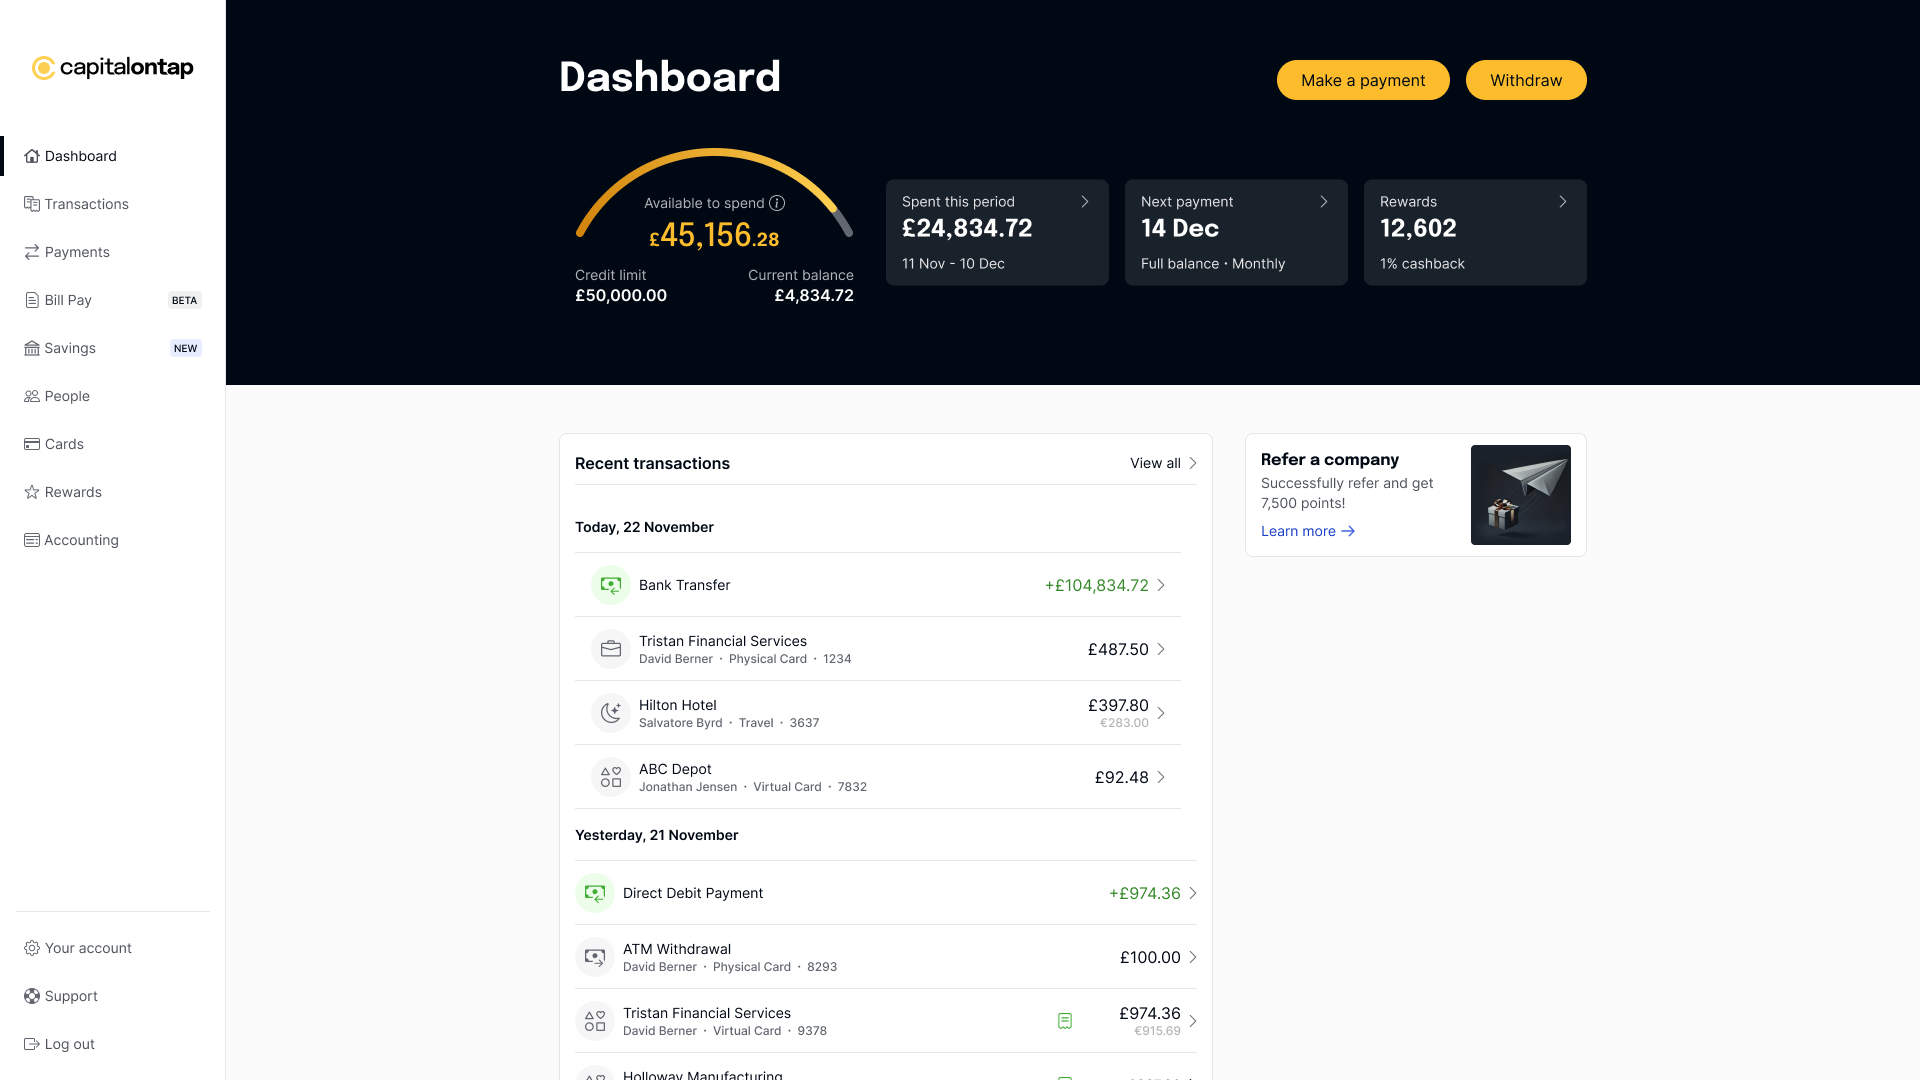Click the Withdraw button
Image resolution: width=1920 pixels, height=1080 pixels.
pos(1526,80)
